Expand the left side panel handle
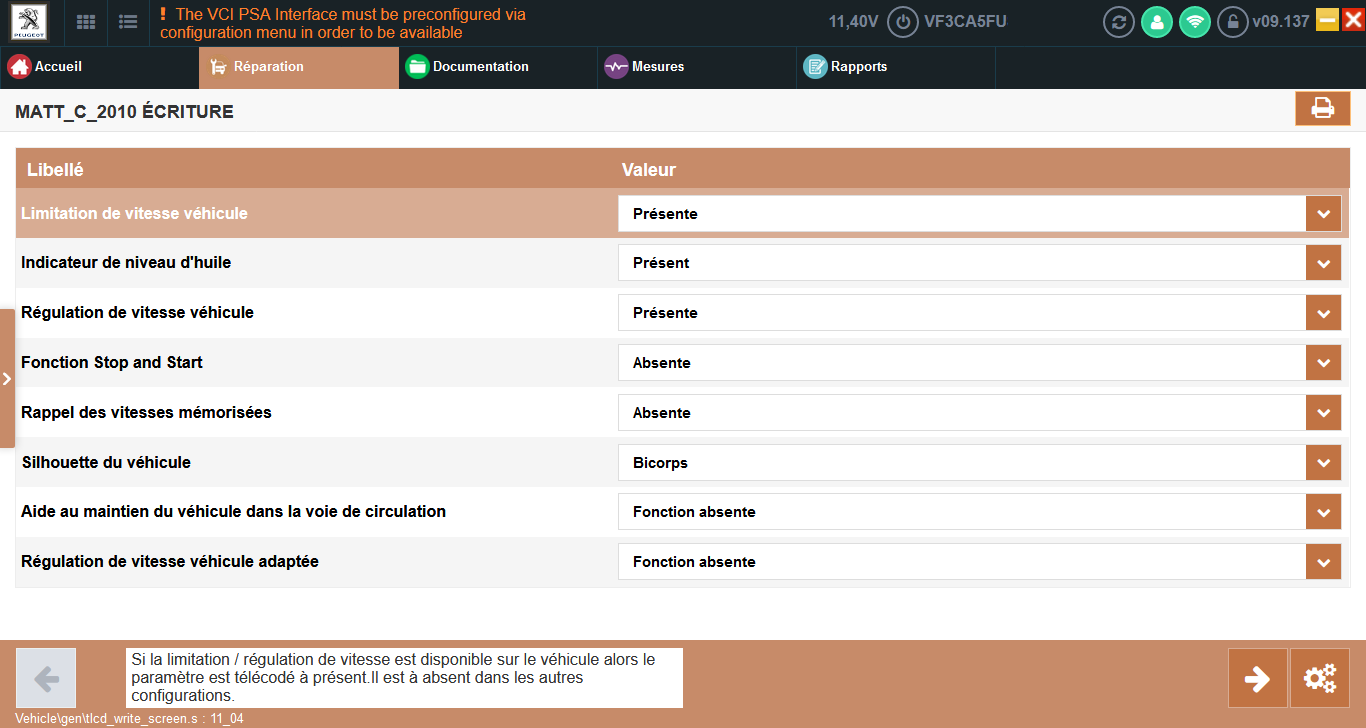The width and height of the screenshot is (1366, 728). click(7, 379)
